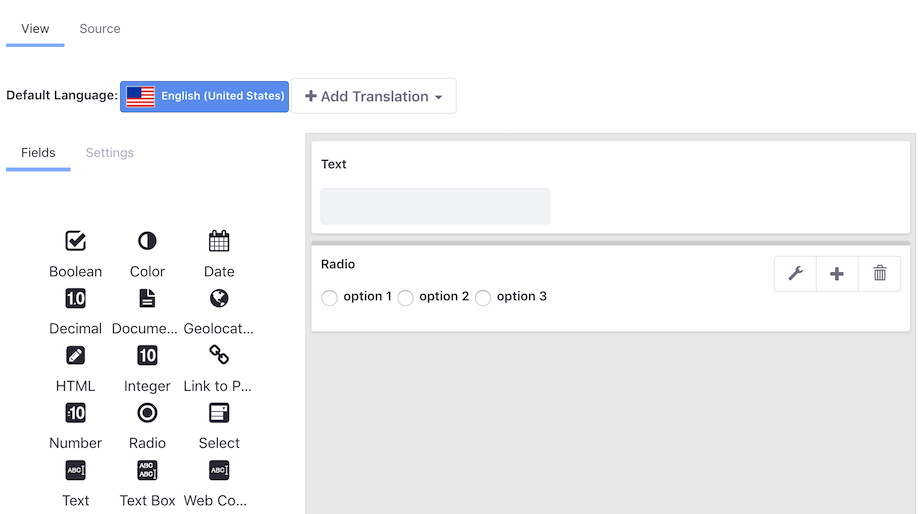Select the Number field icon
This screenshot has height=514, width=921.
(76, 413)
